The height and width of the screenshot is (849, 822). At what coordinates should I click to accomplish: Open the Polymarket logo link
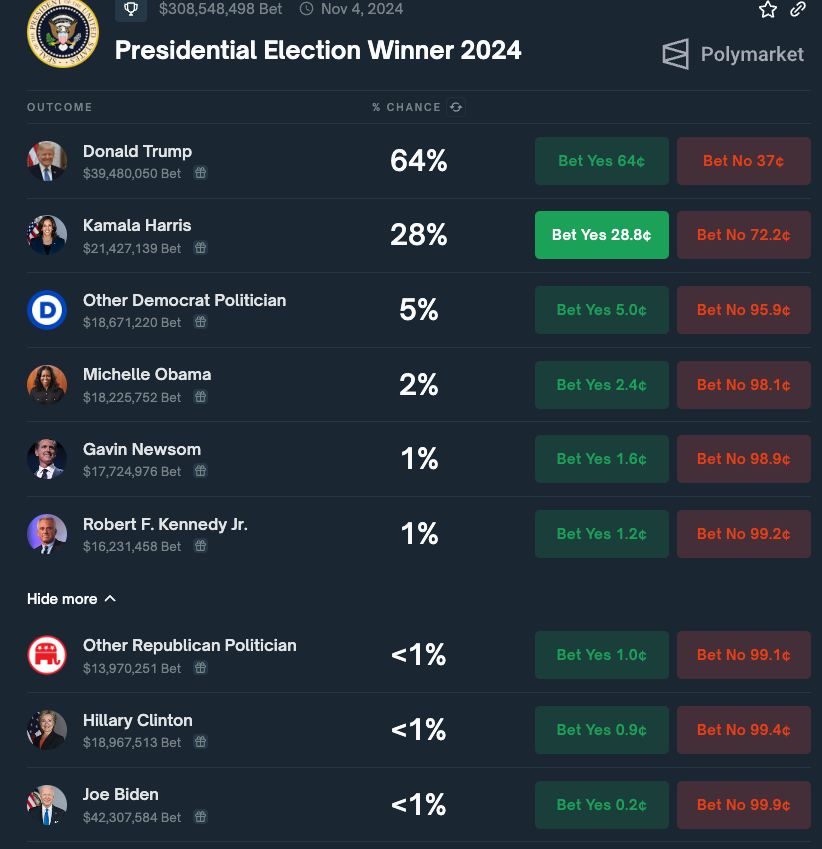pos(733,54)
